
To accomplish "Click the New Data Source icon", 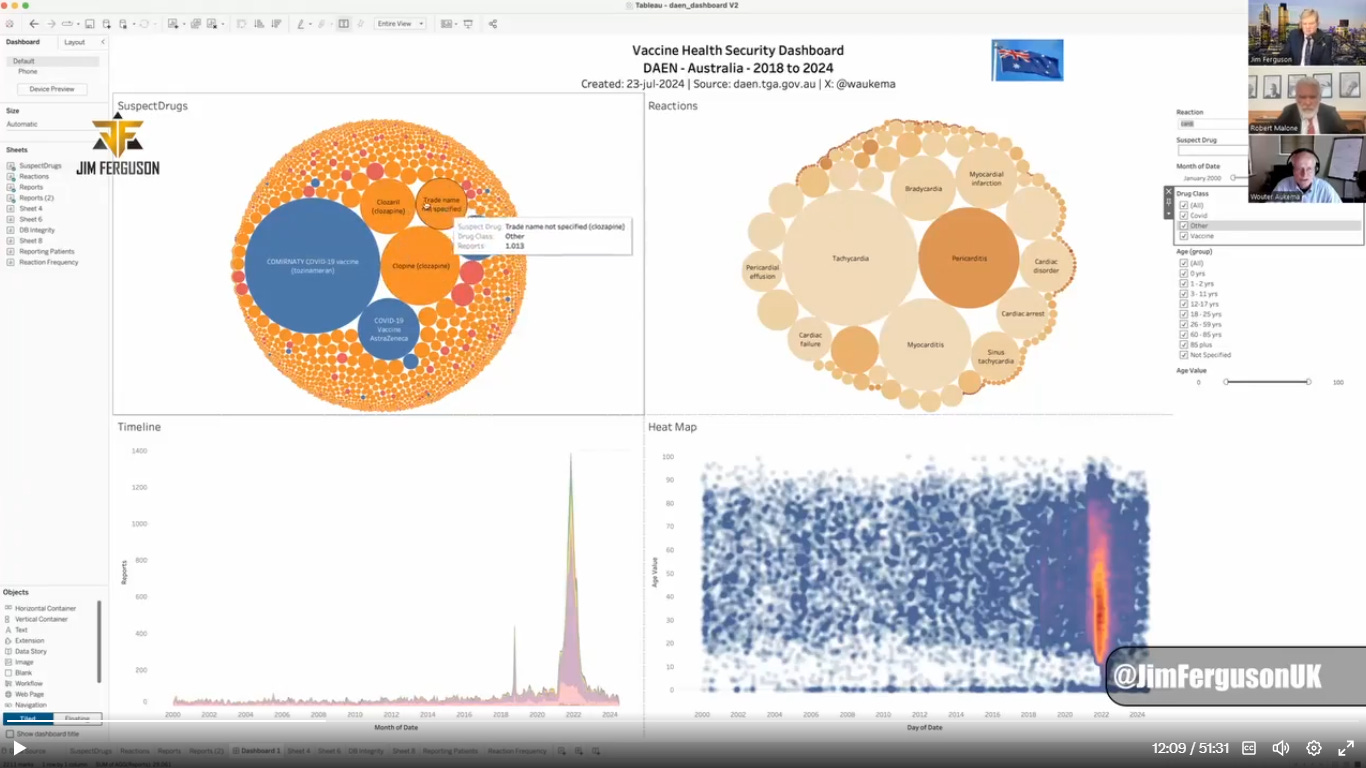I will [x=106, y=23].
